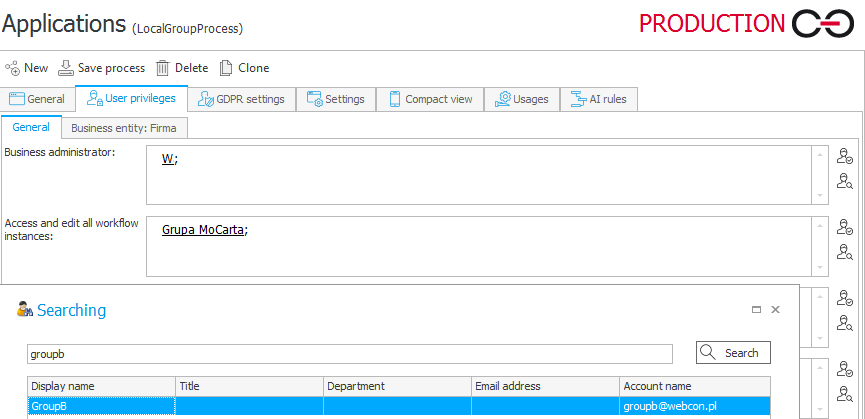The height and width of the screenshot is (419, 865).
Task: Maximize the Searching dialog
Action: click(x=756, y=310)
